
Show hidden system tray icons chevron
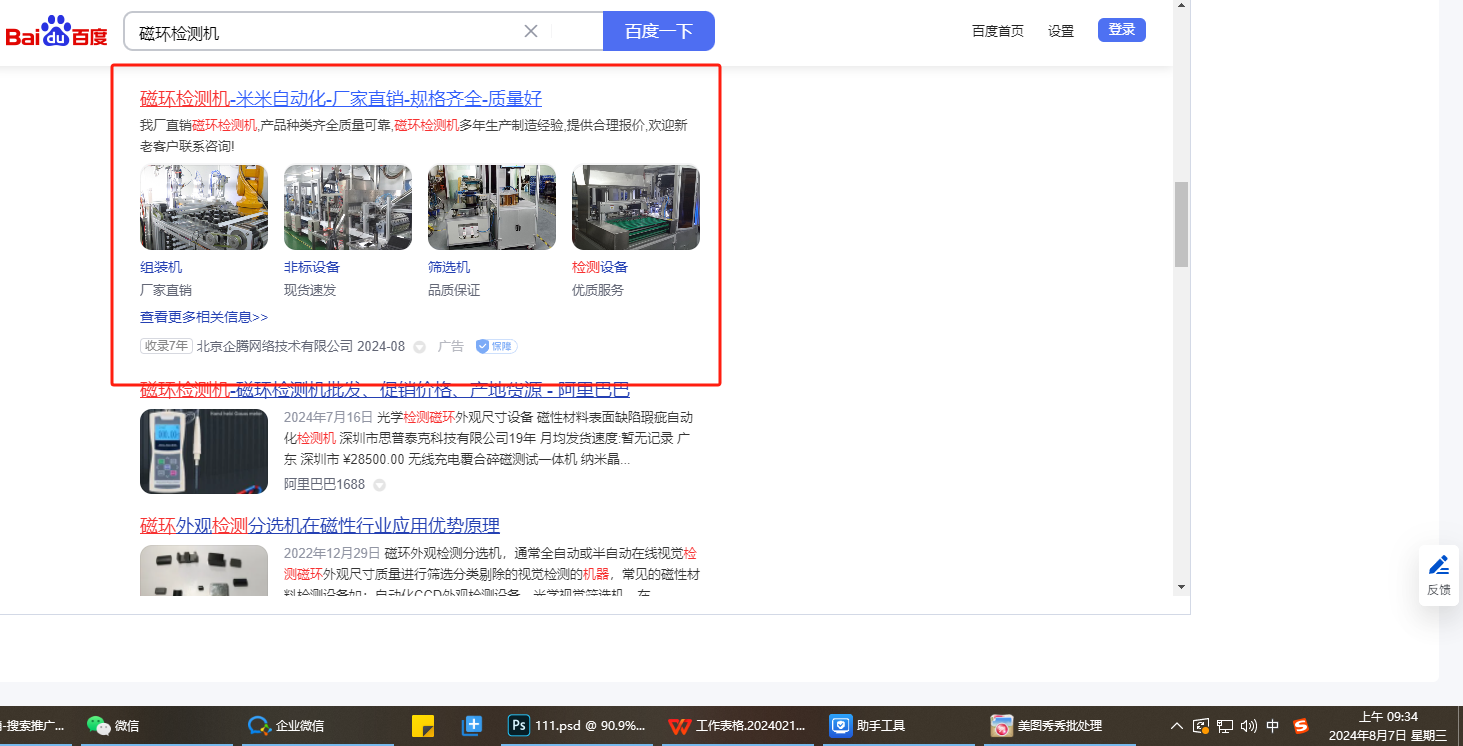pyautogui.click(x=1177, y=726)
